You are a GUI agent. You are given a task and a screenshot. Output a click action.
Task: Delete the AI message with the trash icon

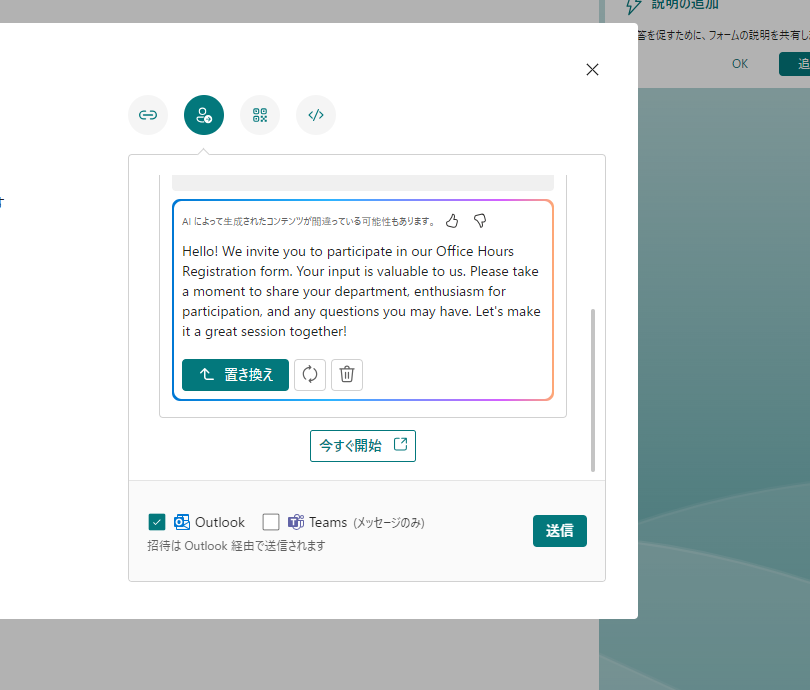[x=346, y=374]
